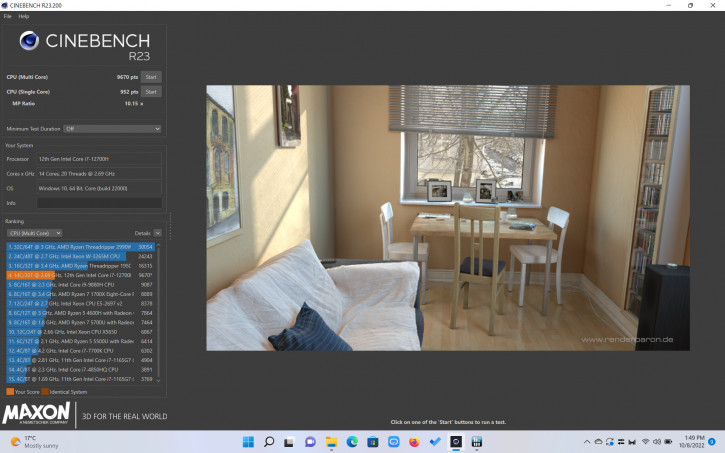
Task: Select ranking row 10 Xeon CPU X5650
Action: pos(80,332)
